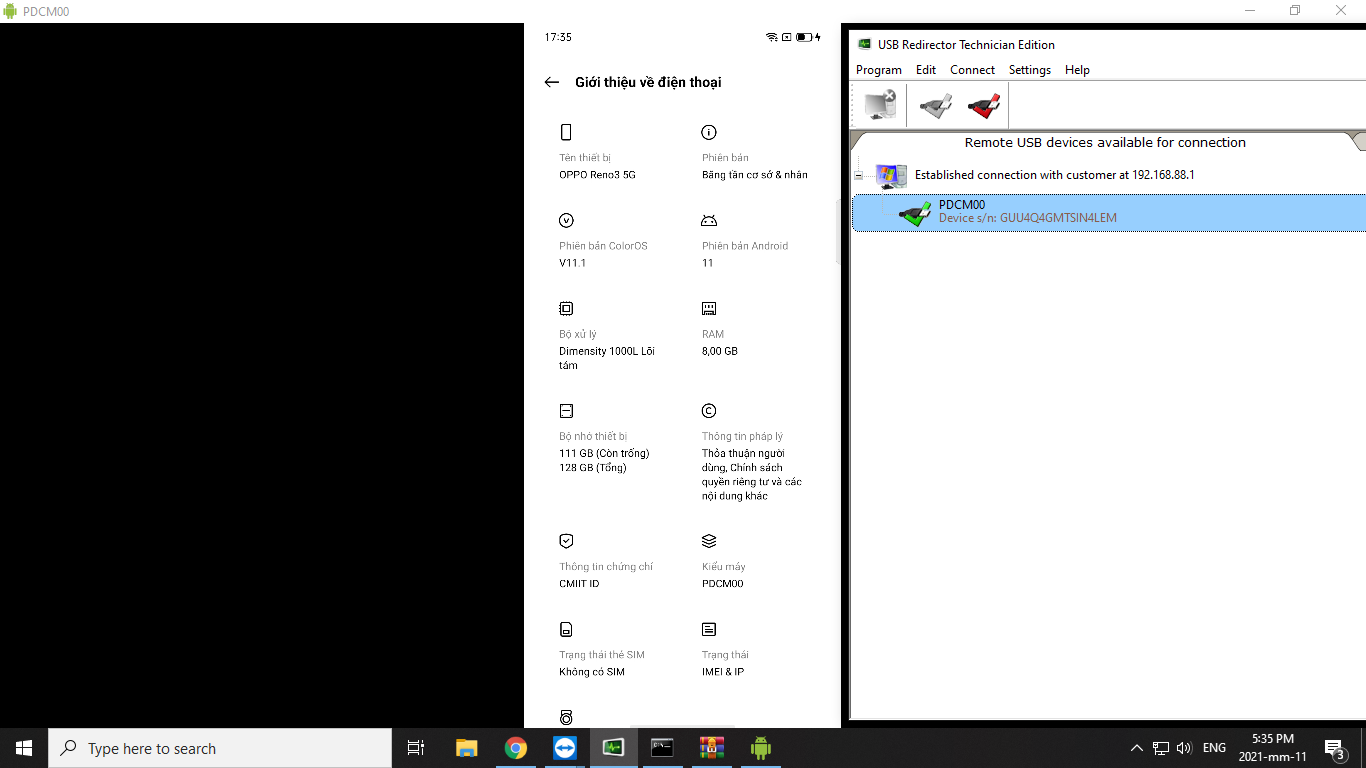The width and height of the screenshot is (1366, 768).
Task: Click the disconnect-from-customer computer toolbar icon
Action: pos(880,104)
